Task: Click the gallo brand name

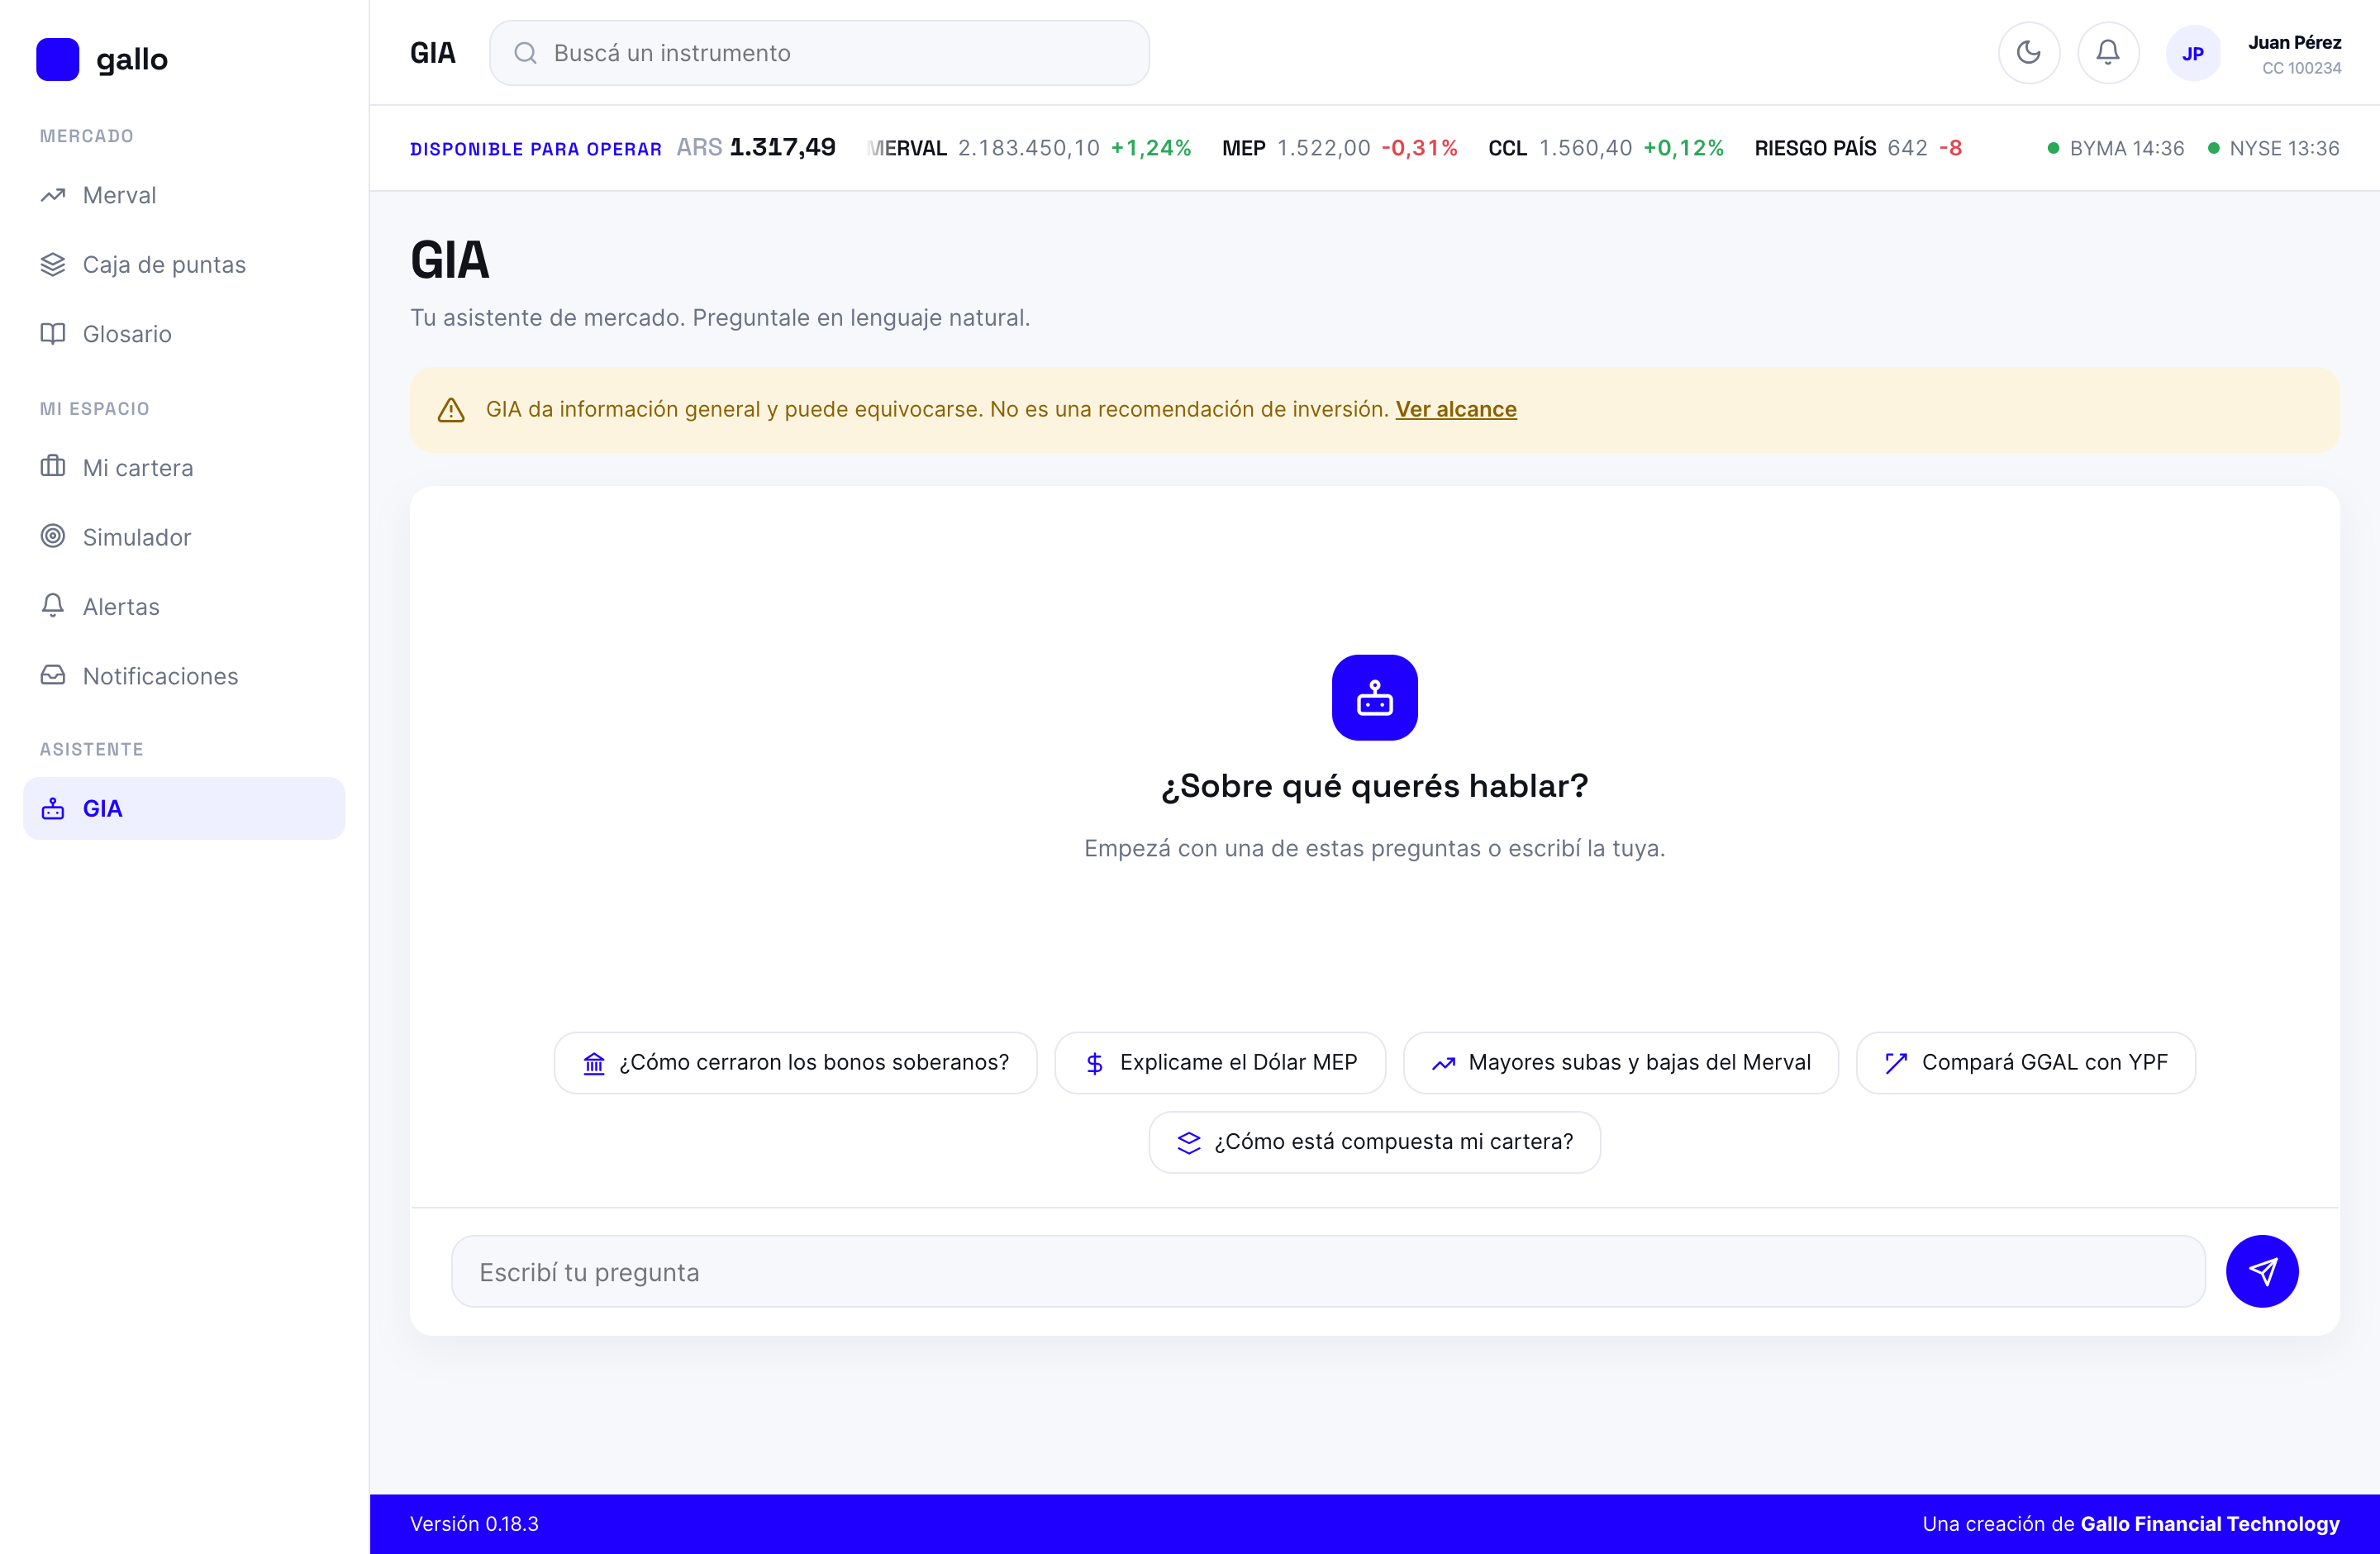Action: pyautogui.click(x=132, y=60)
